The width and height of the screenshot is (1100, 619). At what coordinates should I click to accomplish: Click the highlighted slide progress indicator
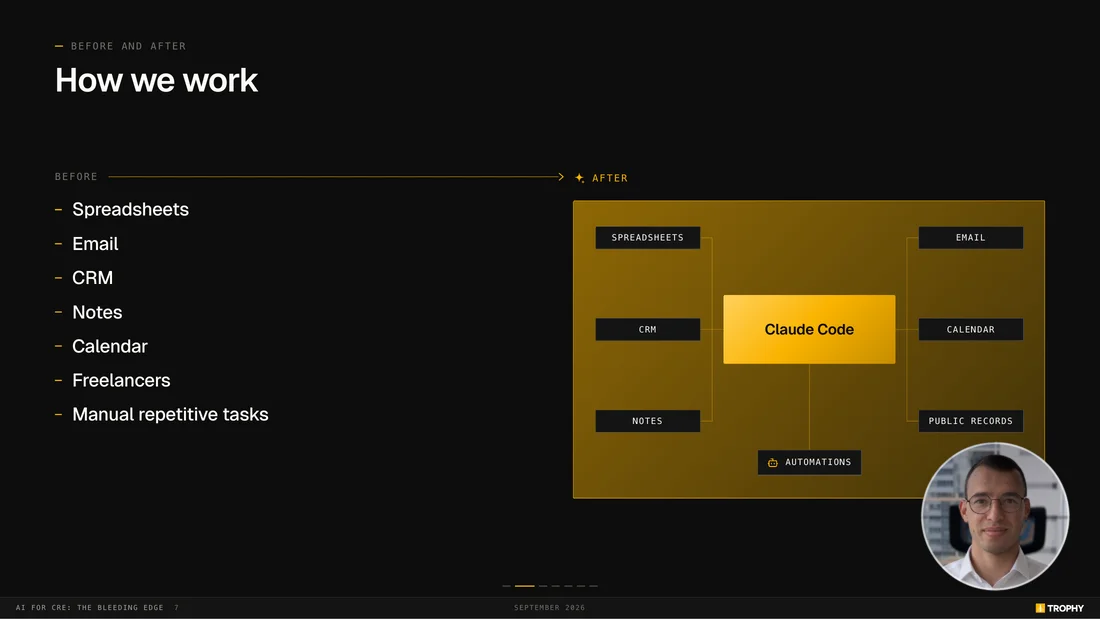525,585
